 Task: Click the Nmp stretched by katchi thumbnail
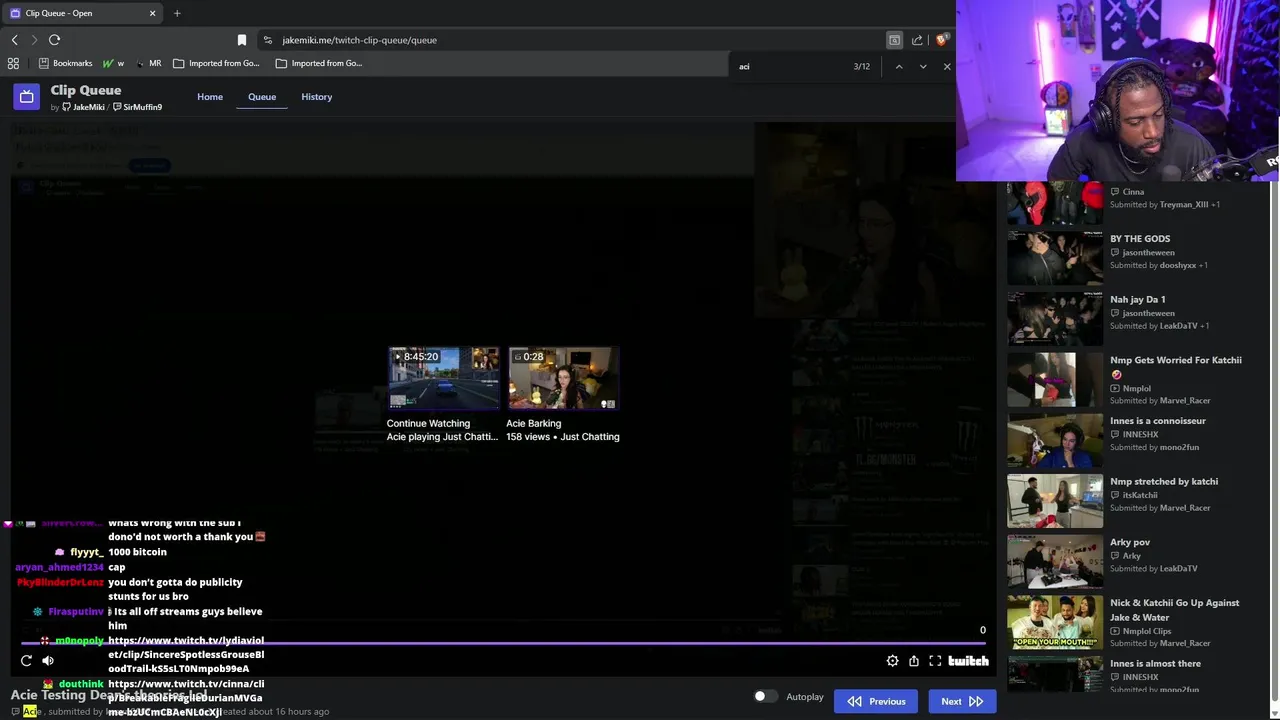[1055, 501]
